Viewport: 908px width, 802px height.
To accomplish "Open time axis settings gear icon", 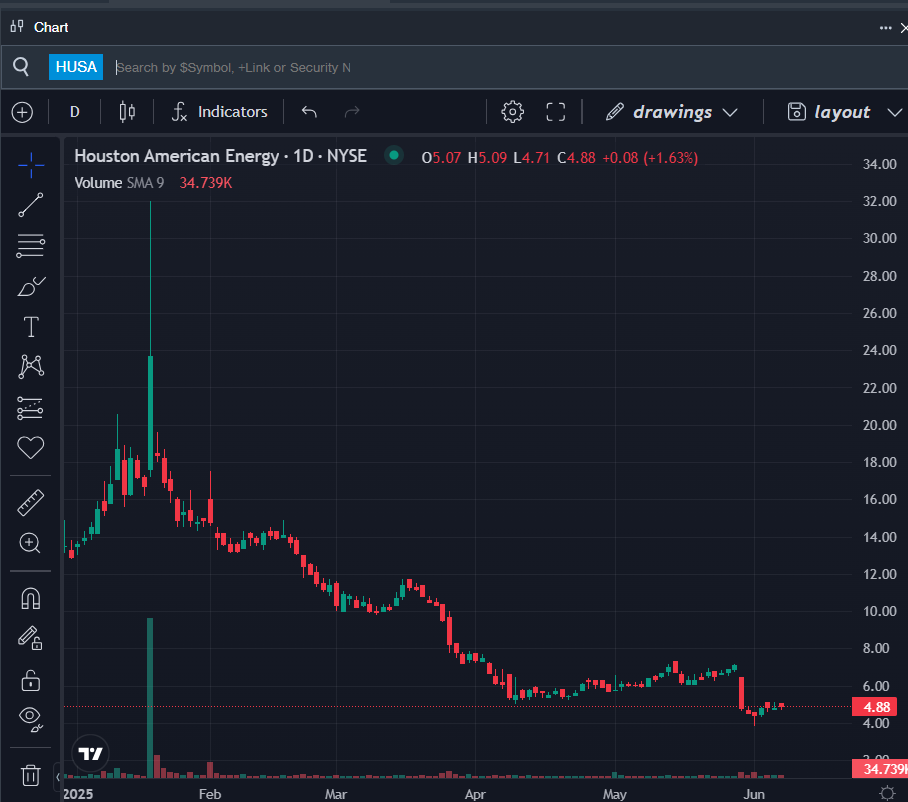I will click(x=887, y=792).
